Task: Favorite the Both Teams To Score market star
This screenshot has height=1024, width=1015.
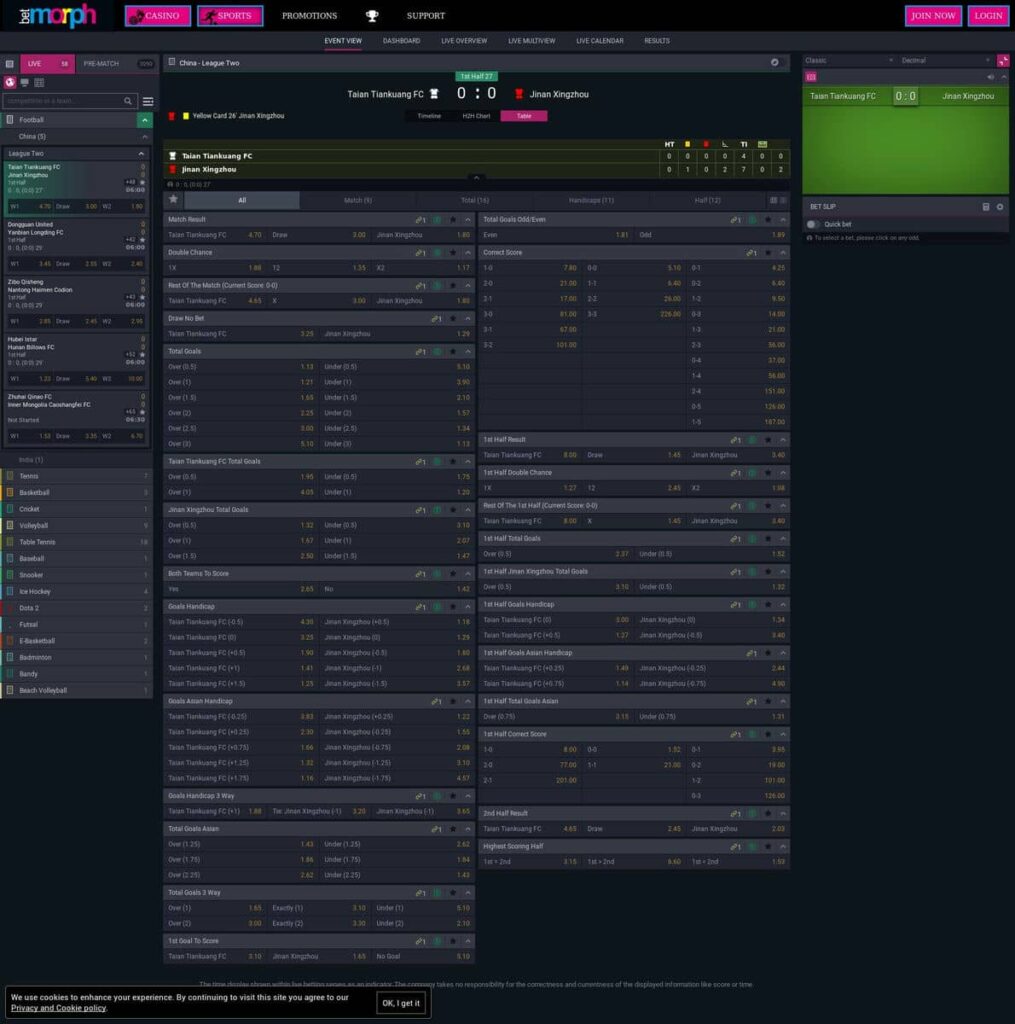Action: point(453,574)
